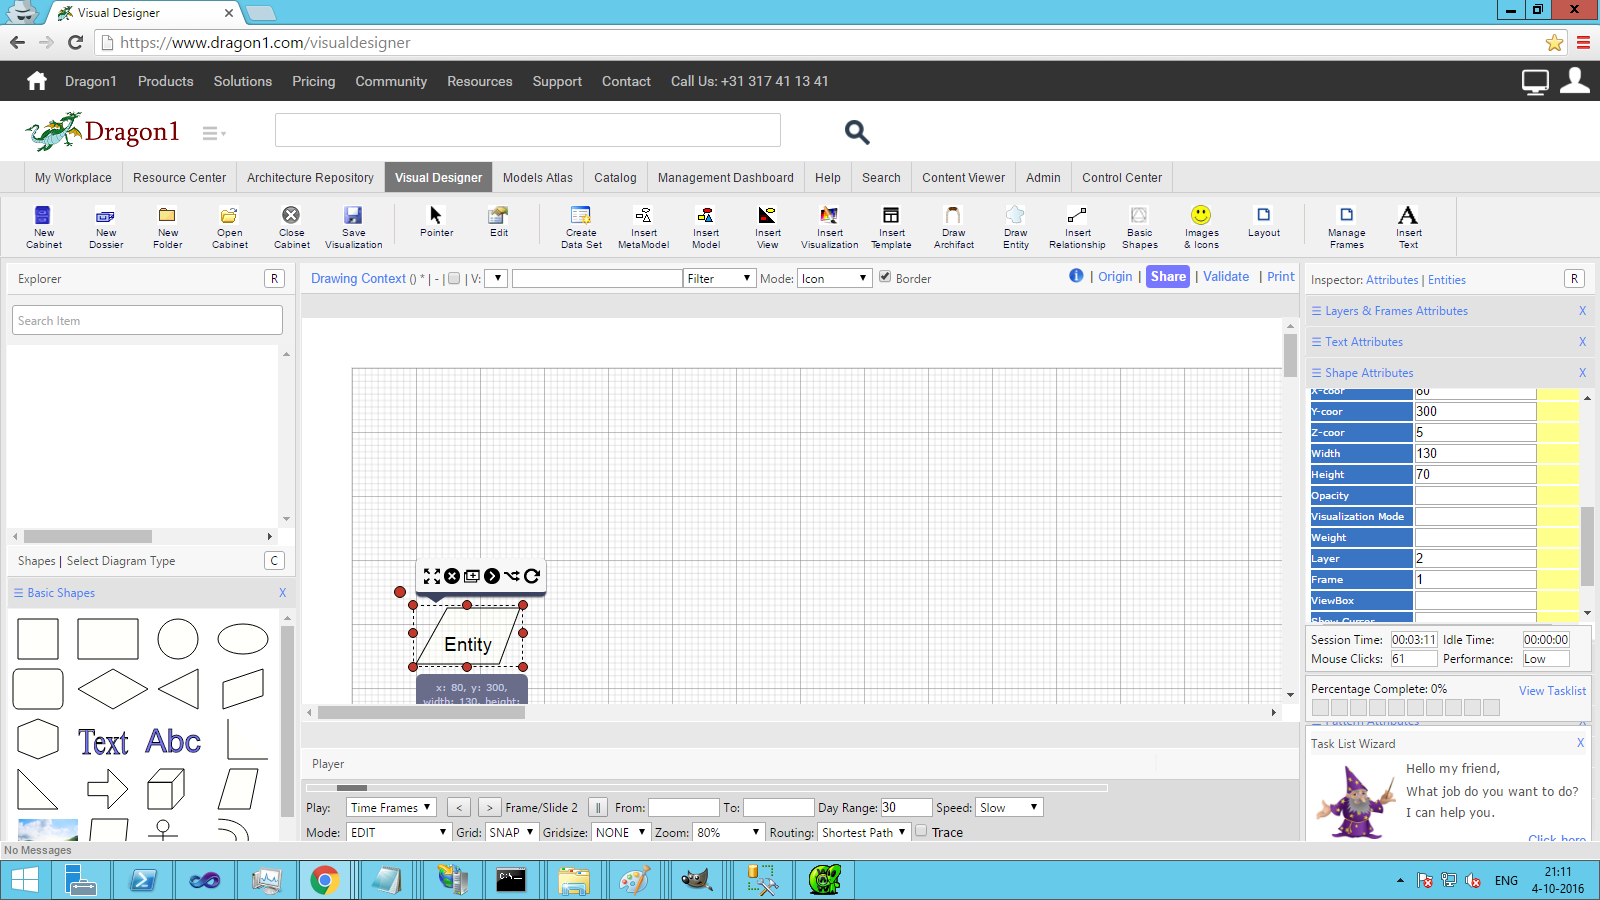
Task: Open the My Workplace tab
Action: [73, 177]
